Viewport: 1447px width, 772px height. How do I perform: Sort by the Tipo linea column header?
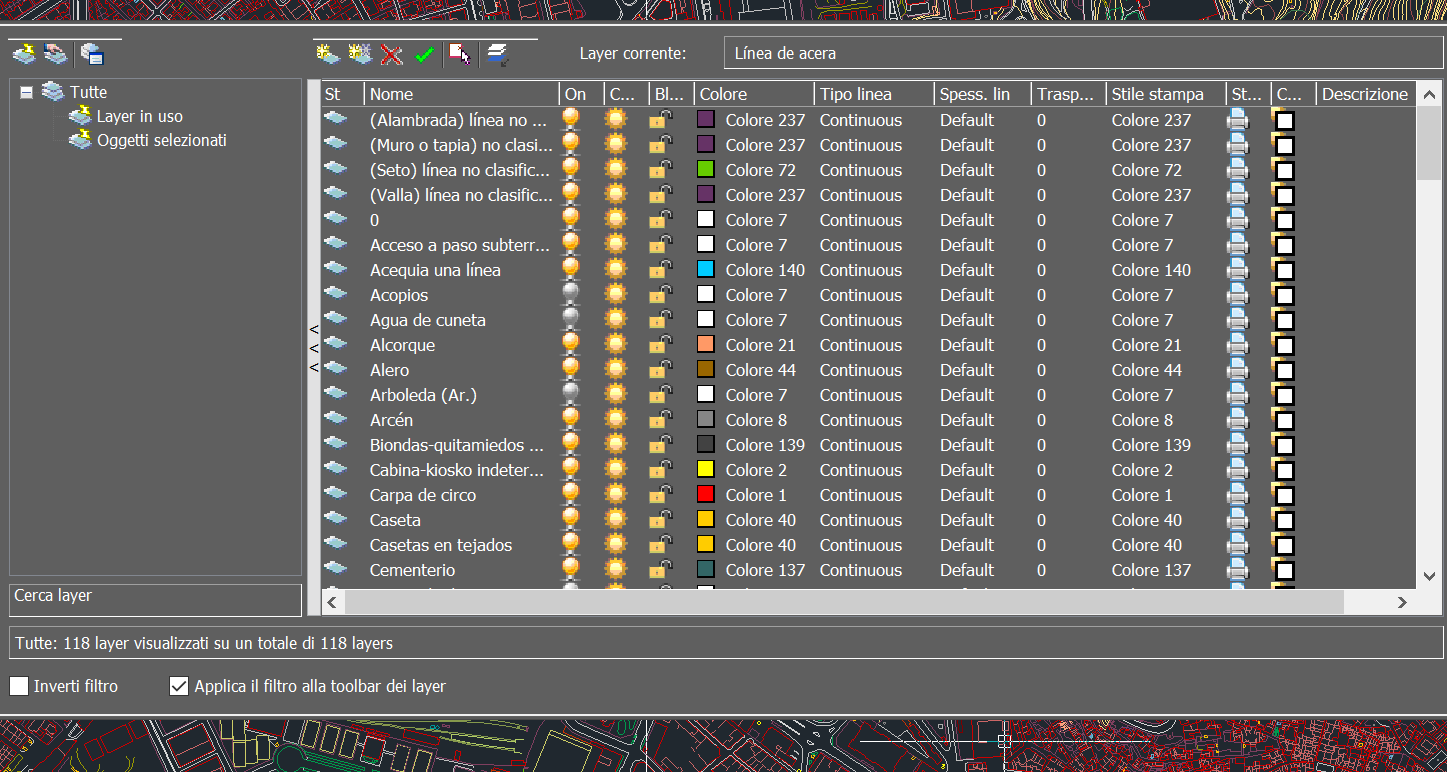click(874, 94)
